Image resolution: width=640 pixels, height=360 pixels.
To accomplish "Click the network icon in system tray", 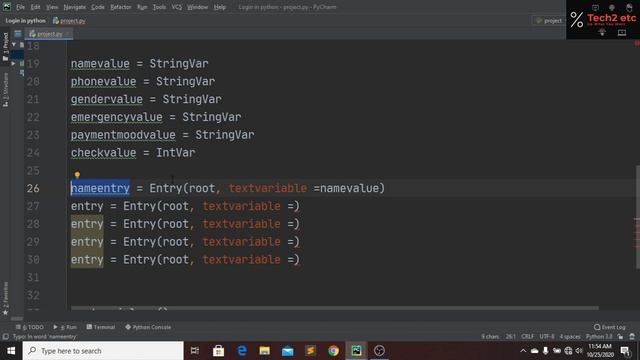I will 568,351.
